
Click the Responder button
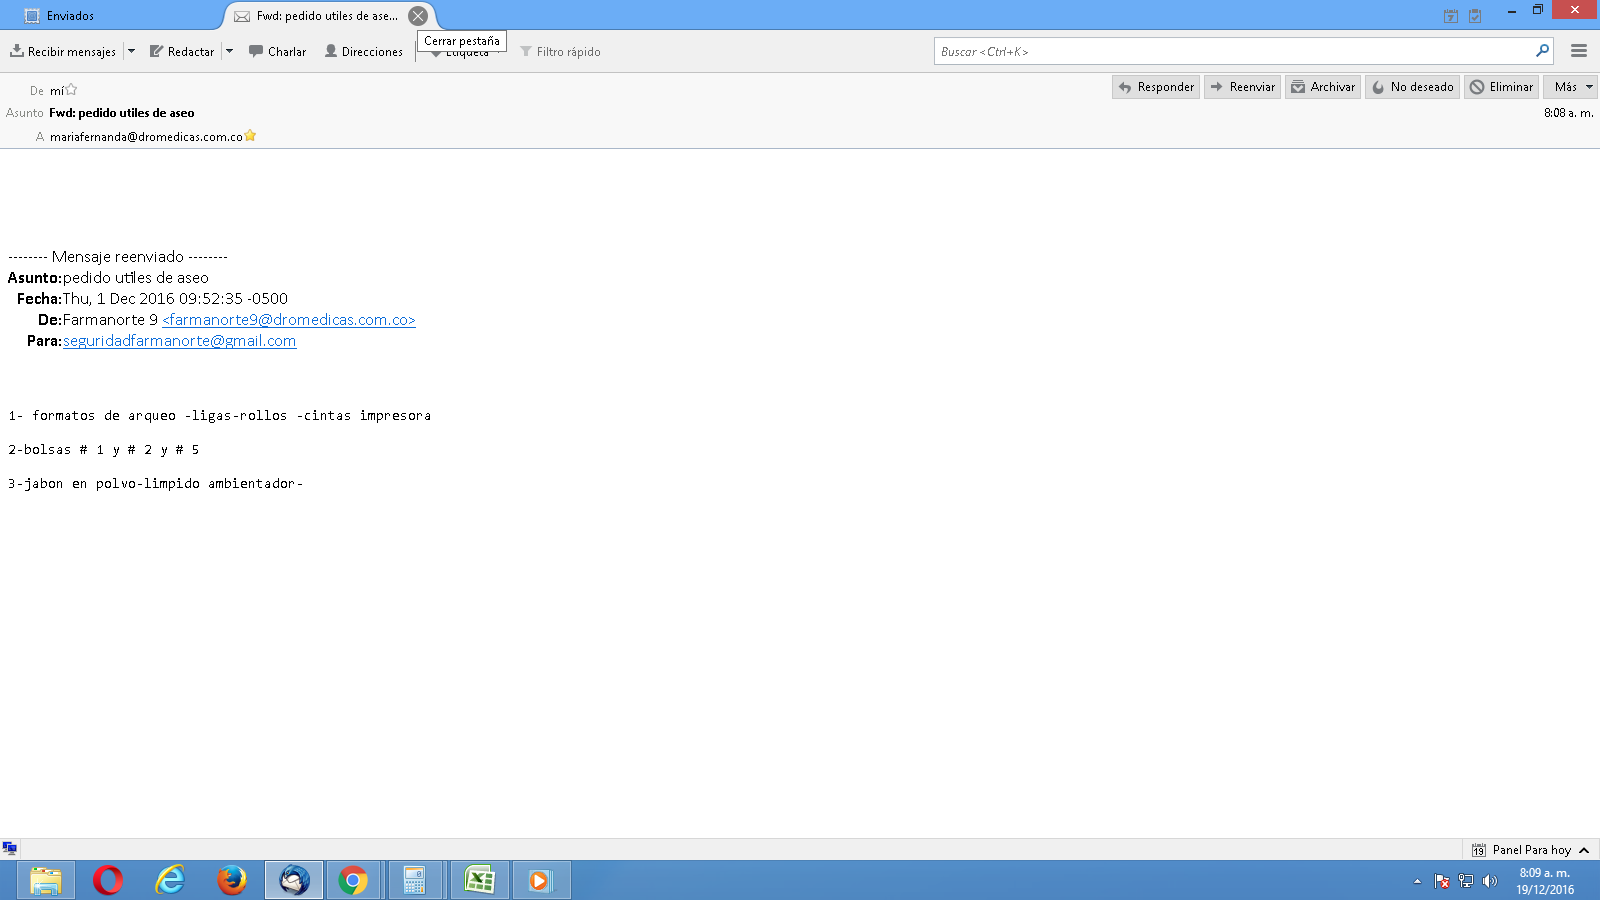(1156, 87)
